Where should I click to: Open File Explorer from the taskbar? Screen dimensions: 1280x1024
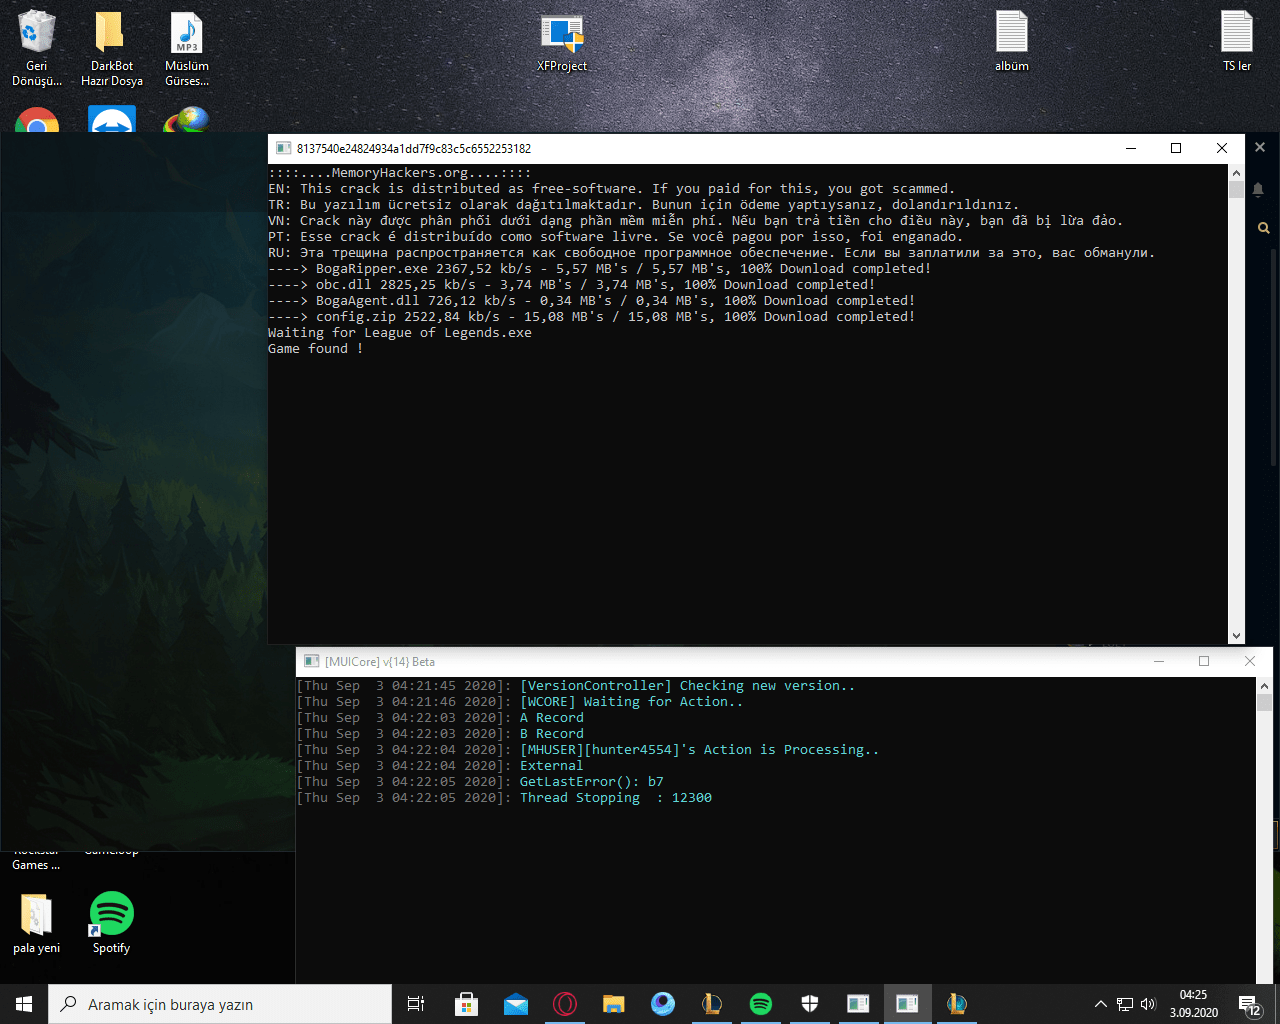[x=613, y=1004]
